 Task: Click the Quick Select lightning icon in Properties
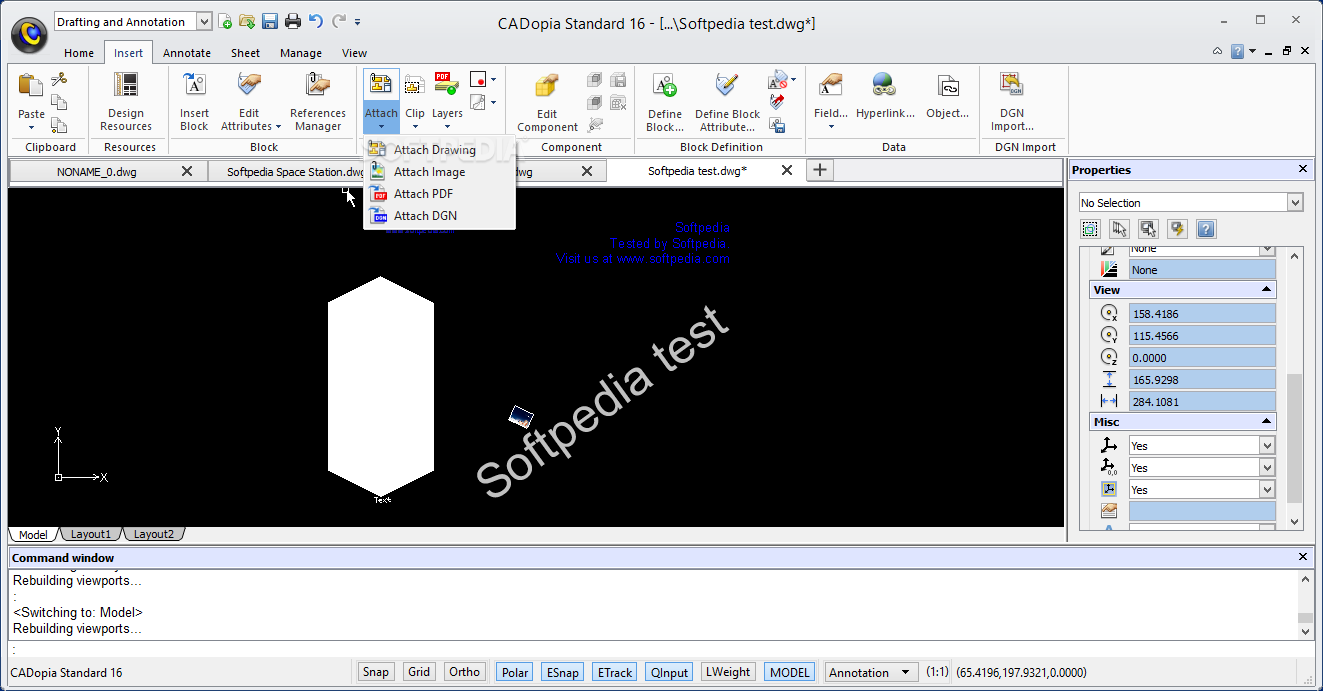(1177, 229)
